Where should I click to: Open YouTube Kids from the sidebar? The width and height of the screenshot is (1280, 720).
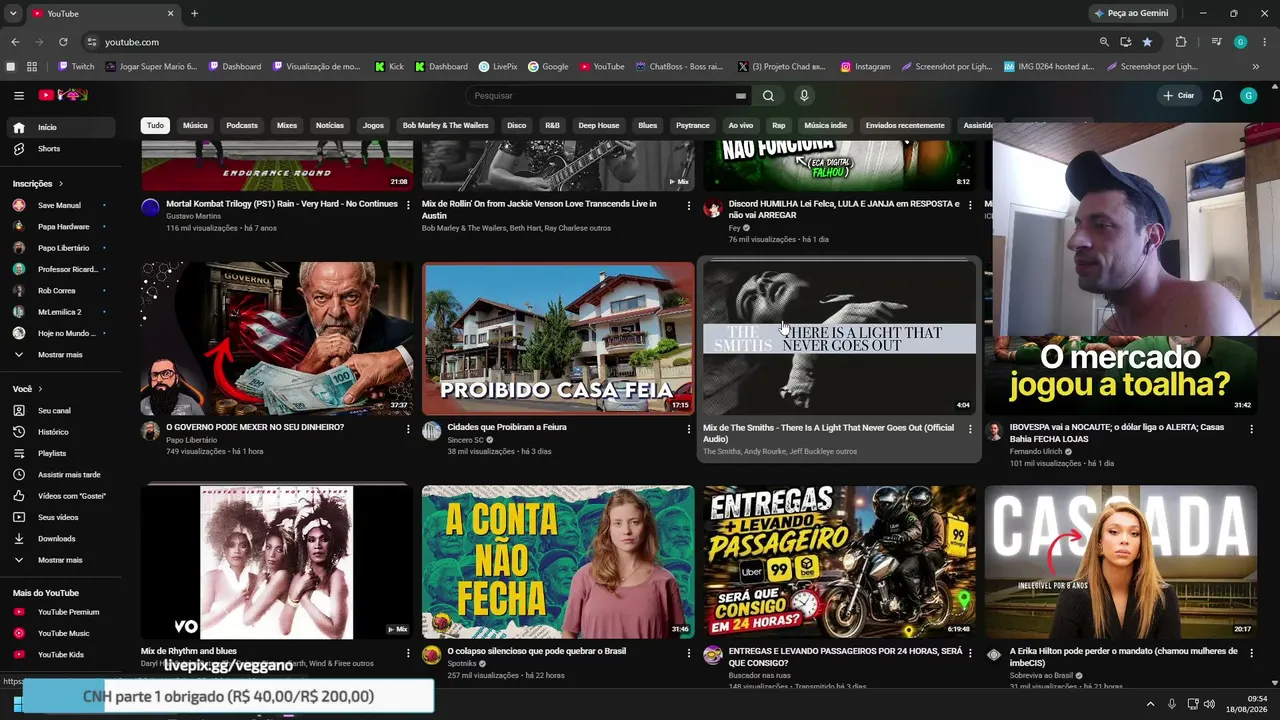point(61,655)
